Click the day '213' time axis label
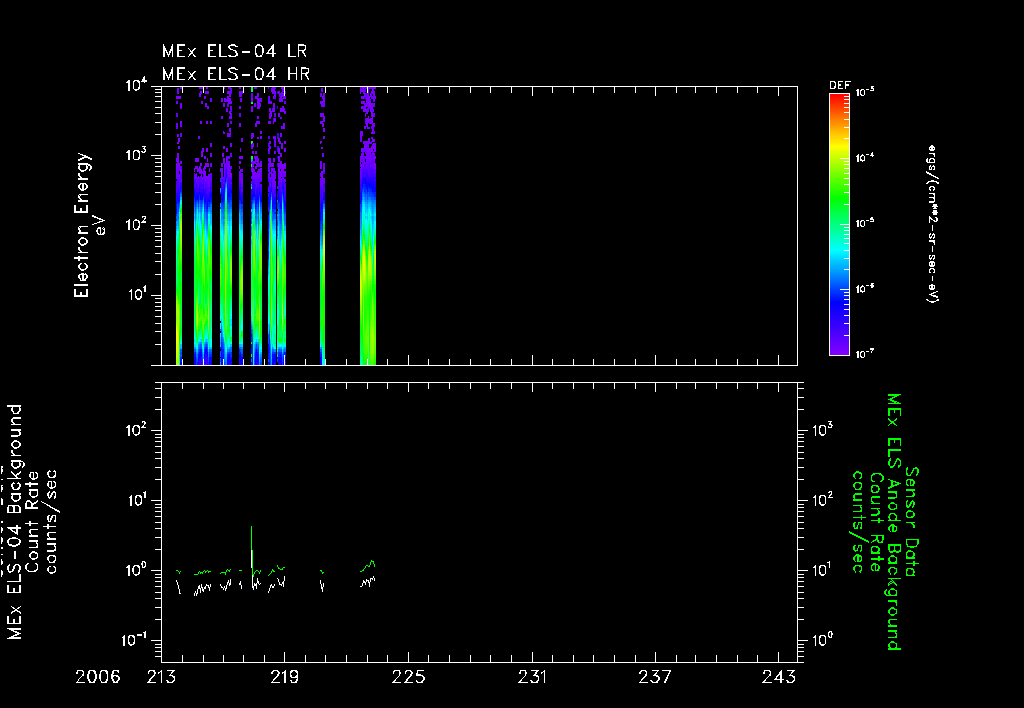This screenshot has width=1024, height=708. (x=161, y=677)
